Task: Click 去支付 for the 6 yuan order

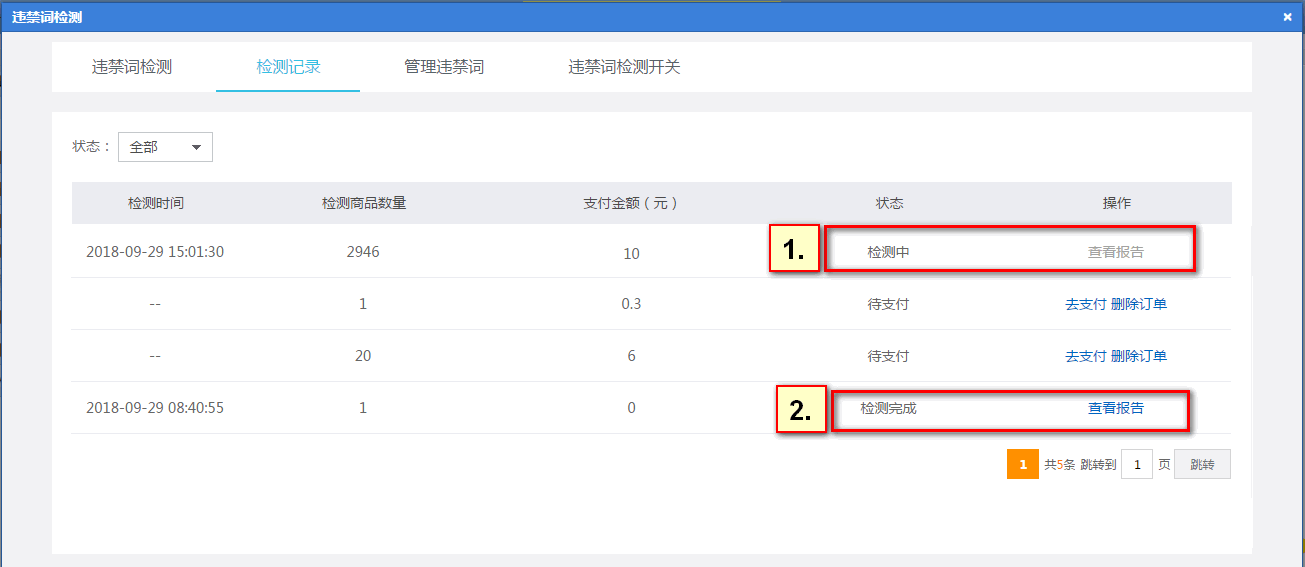Action: (1086, 356)
